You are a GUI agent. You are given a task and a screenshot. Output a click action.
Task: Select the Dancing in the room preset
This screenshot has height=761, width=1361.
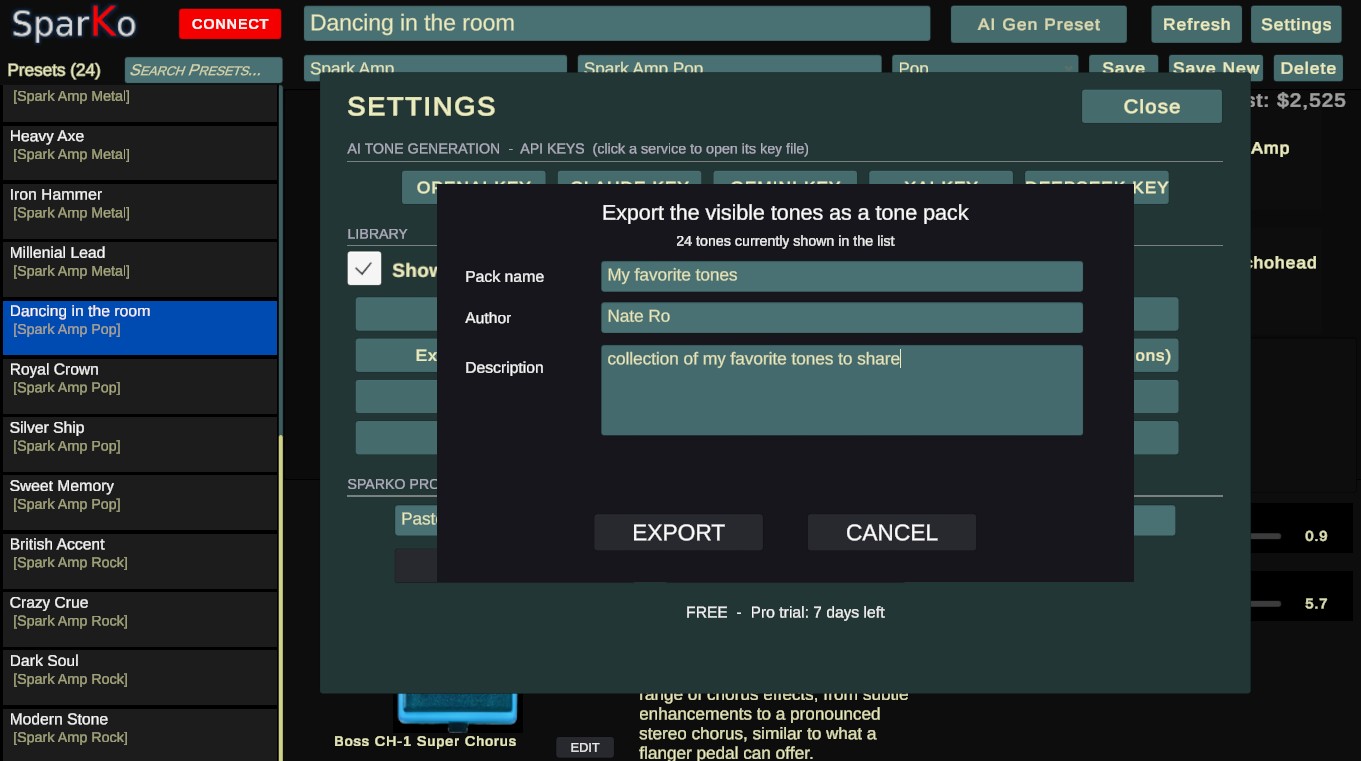tap(140, 327)
